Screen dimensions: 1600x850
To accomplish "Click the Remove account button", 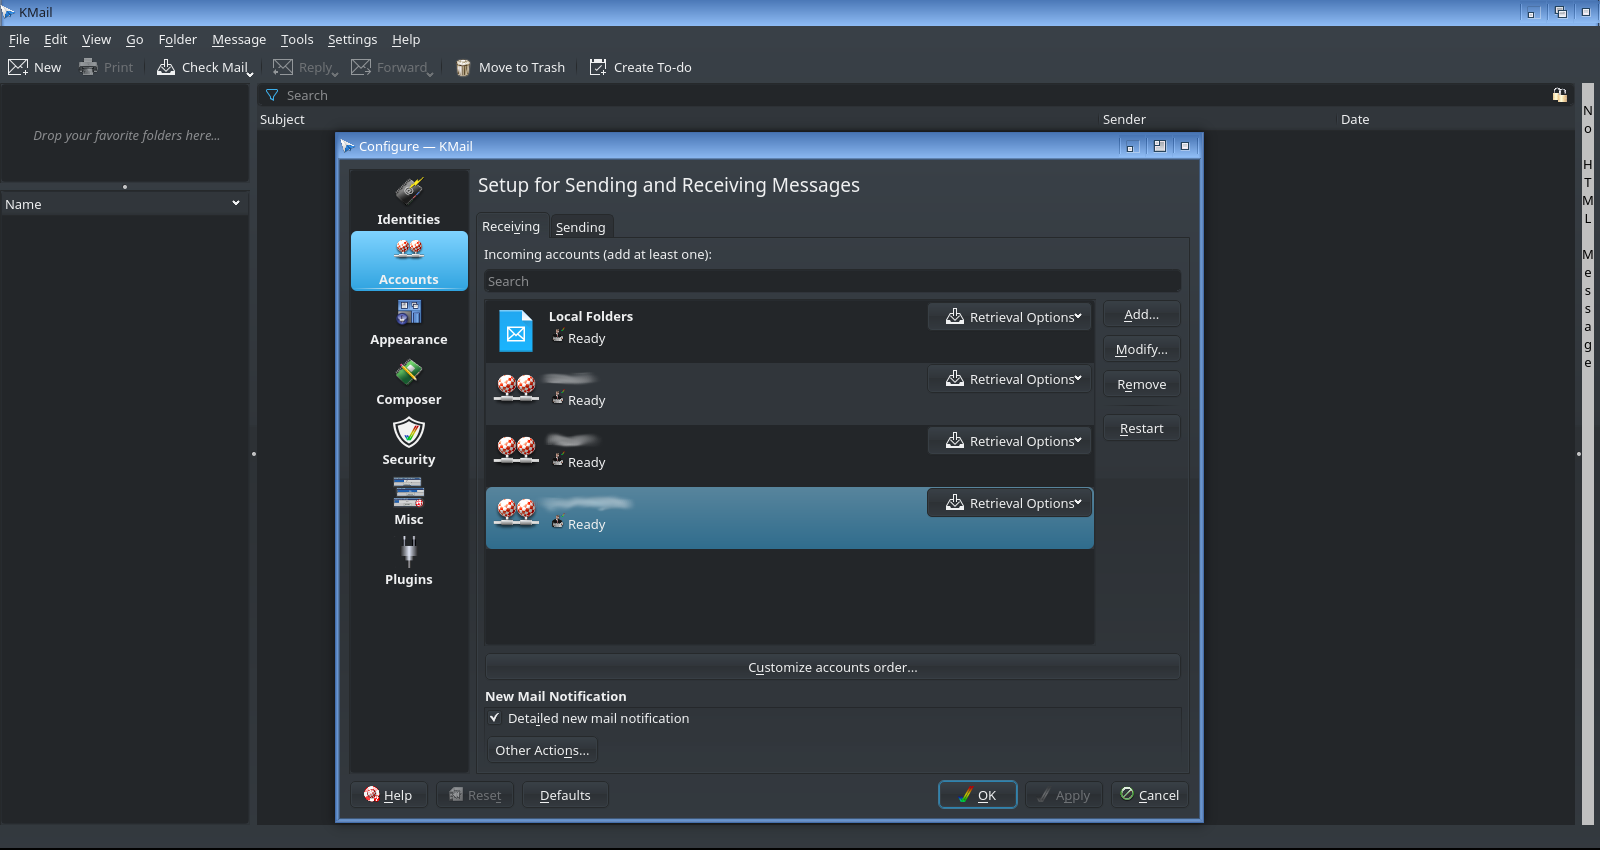I will point(1141,384).
